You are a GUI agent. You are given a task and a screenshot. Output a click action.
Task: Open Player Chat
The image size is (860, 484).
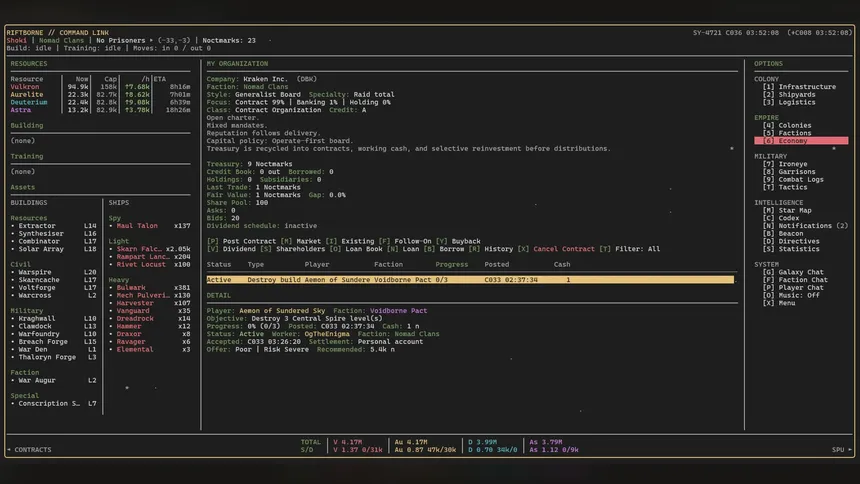click(x=793, y=288)
